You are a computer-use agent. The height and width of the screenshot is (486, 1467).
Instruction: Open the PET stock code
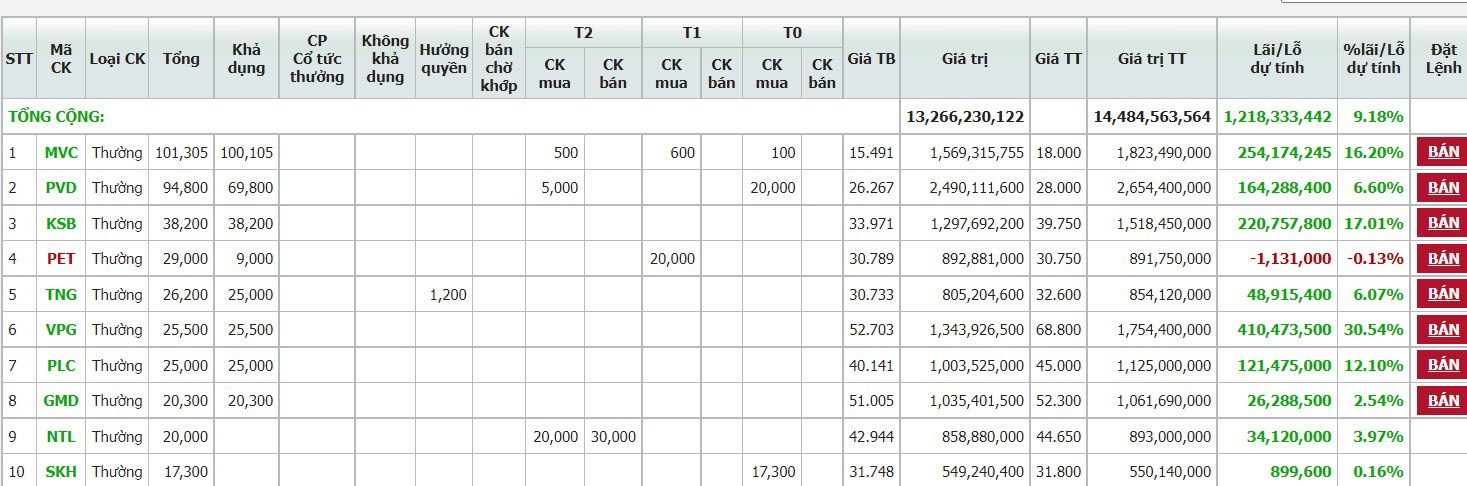61,259
